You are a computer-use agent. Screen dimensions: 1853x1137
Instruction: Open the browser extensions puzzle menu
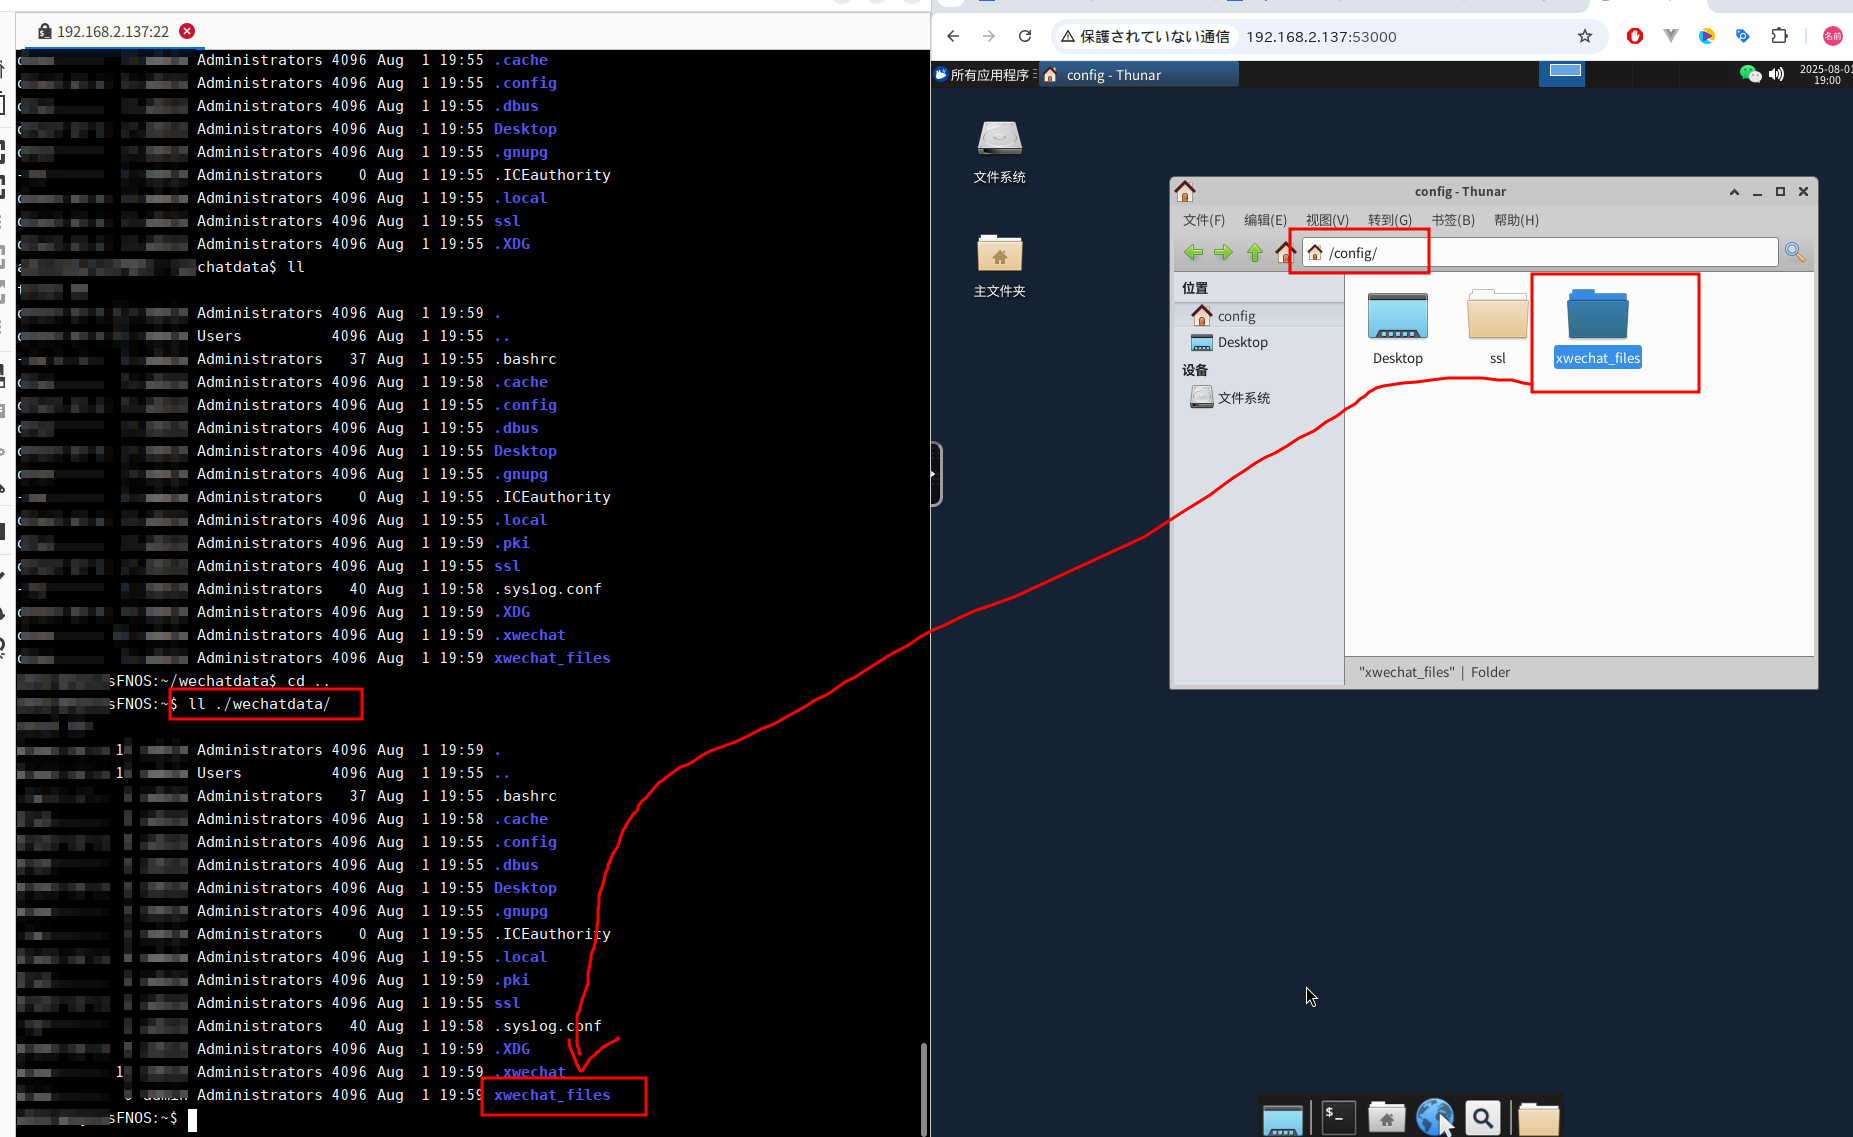click(x=1779, y=36)
